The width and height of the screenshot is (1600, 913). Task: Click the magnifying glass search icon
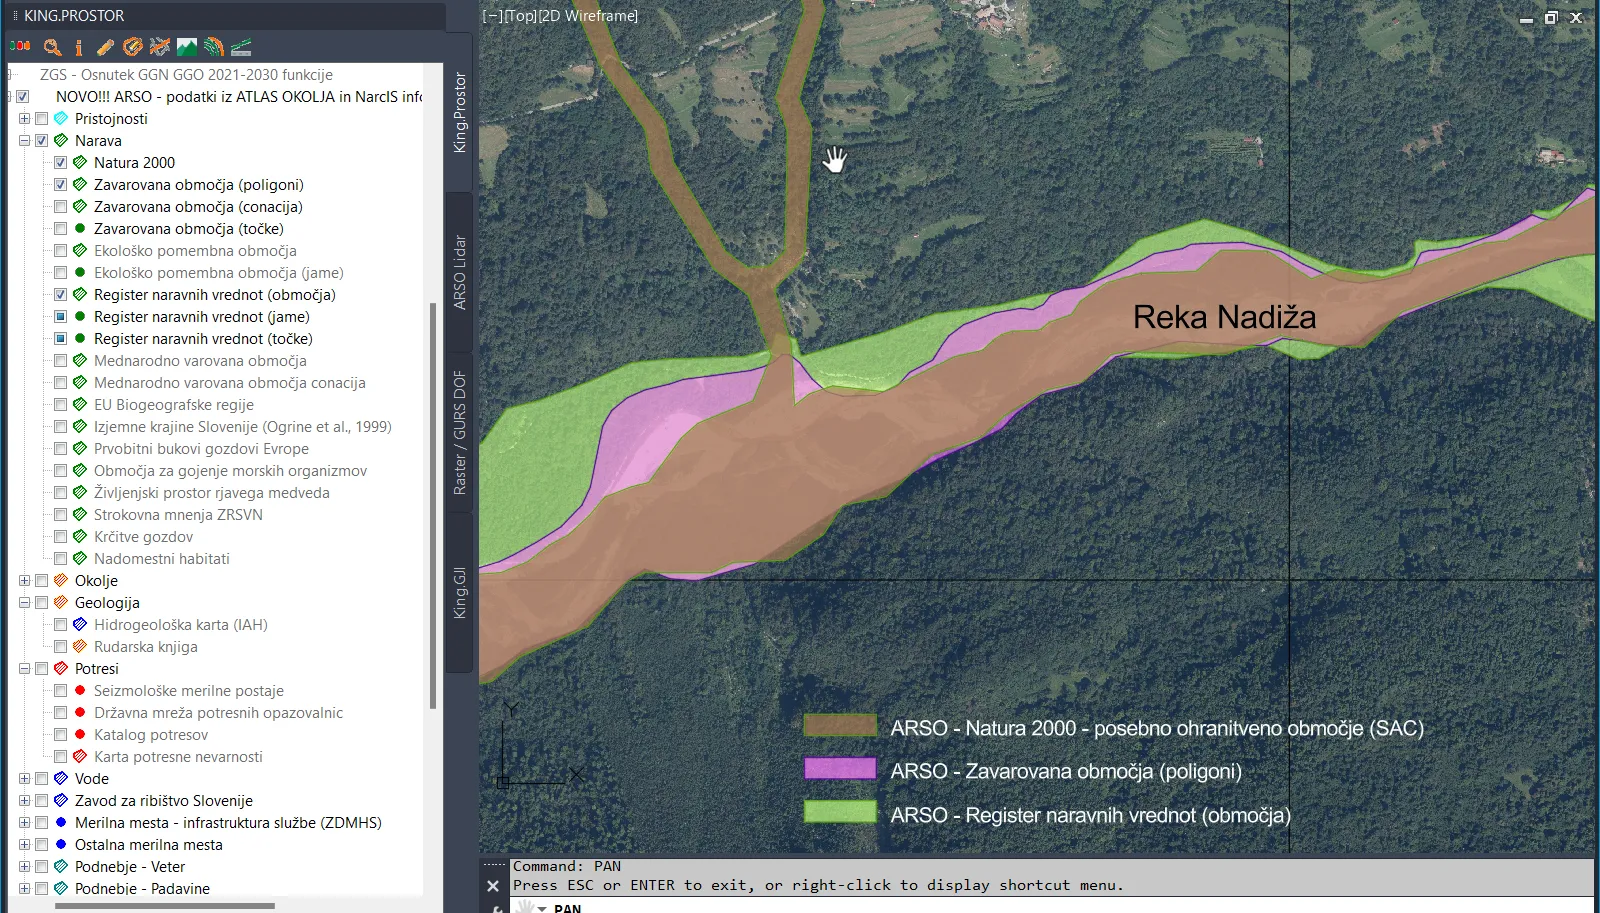pos(52,47)
